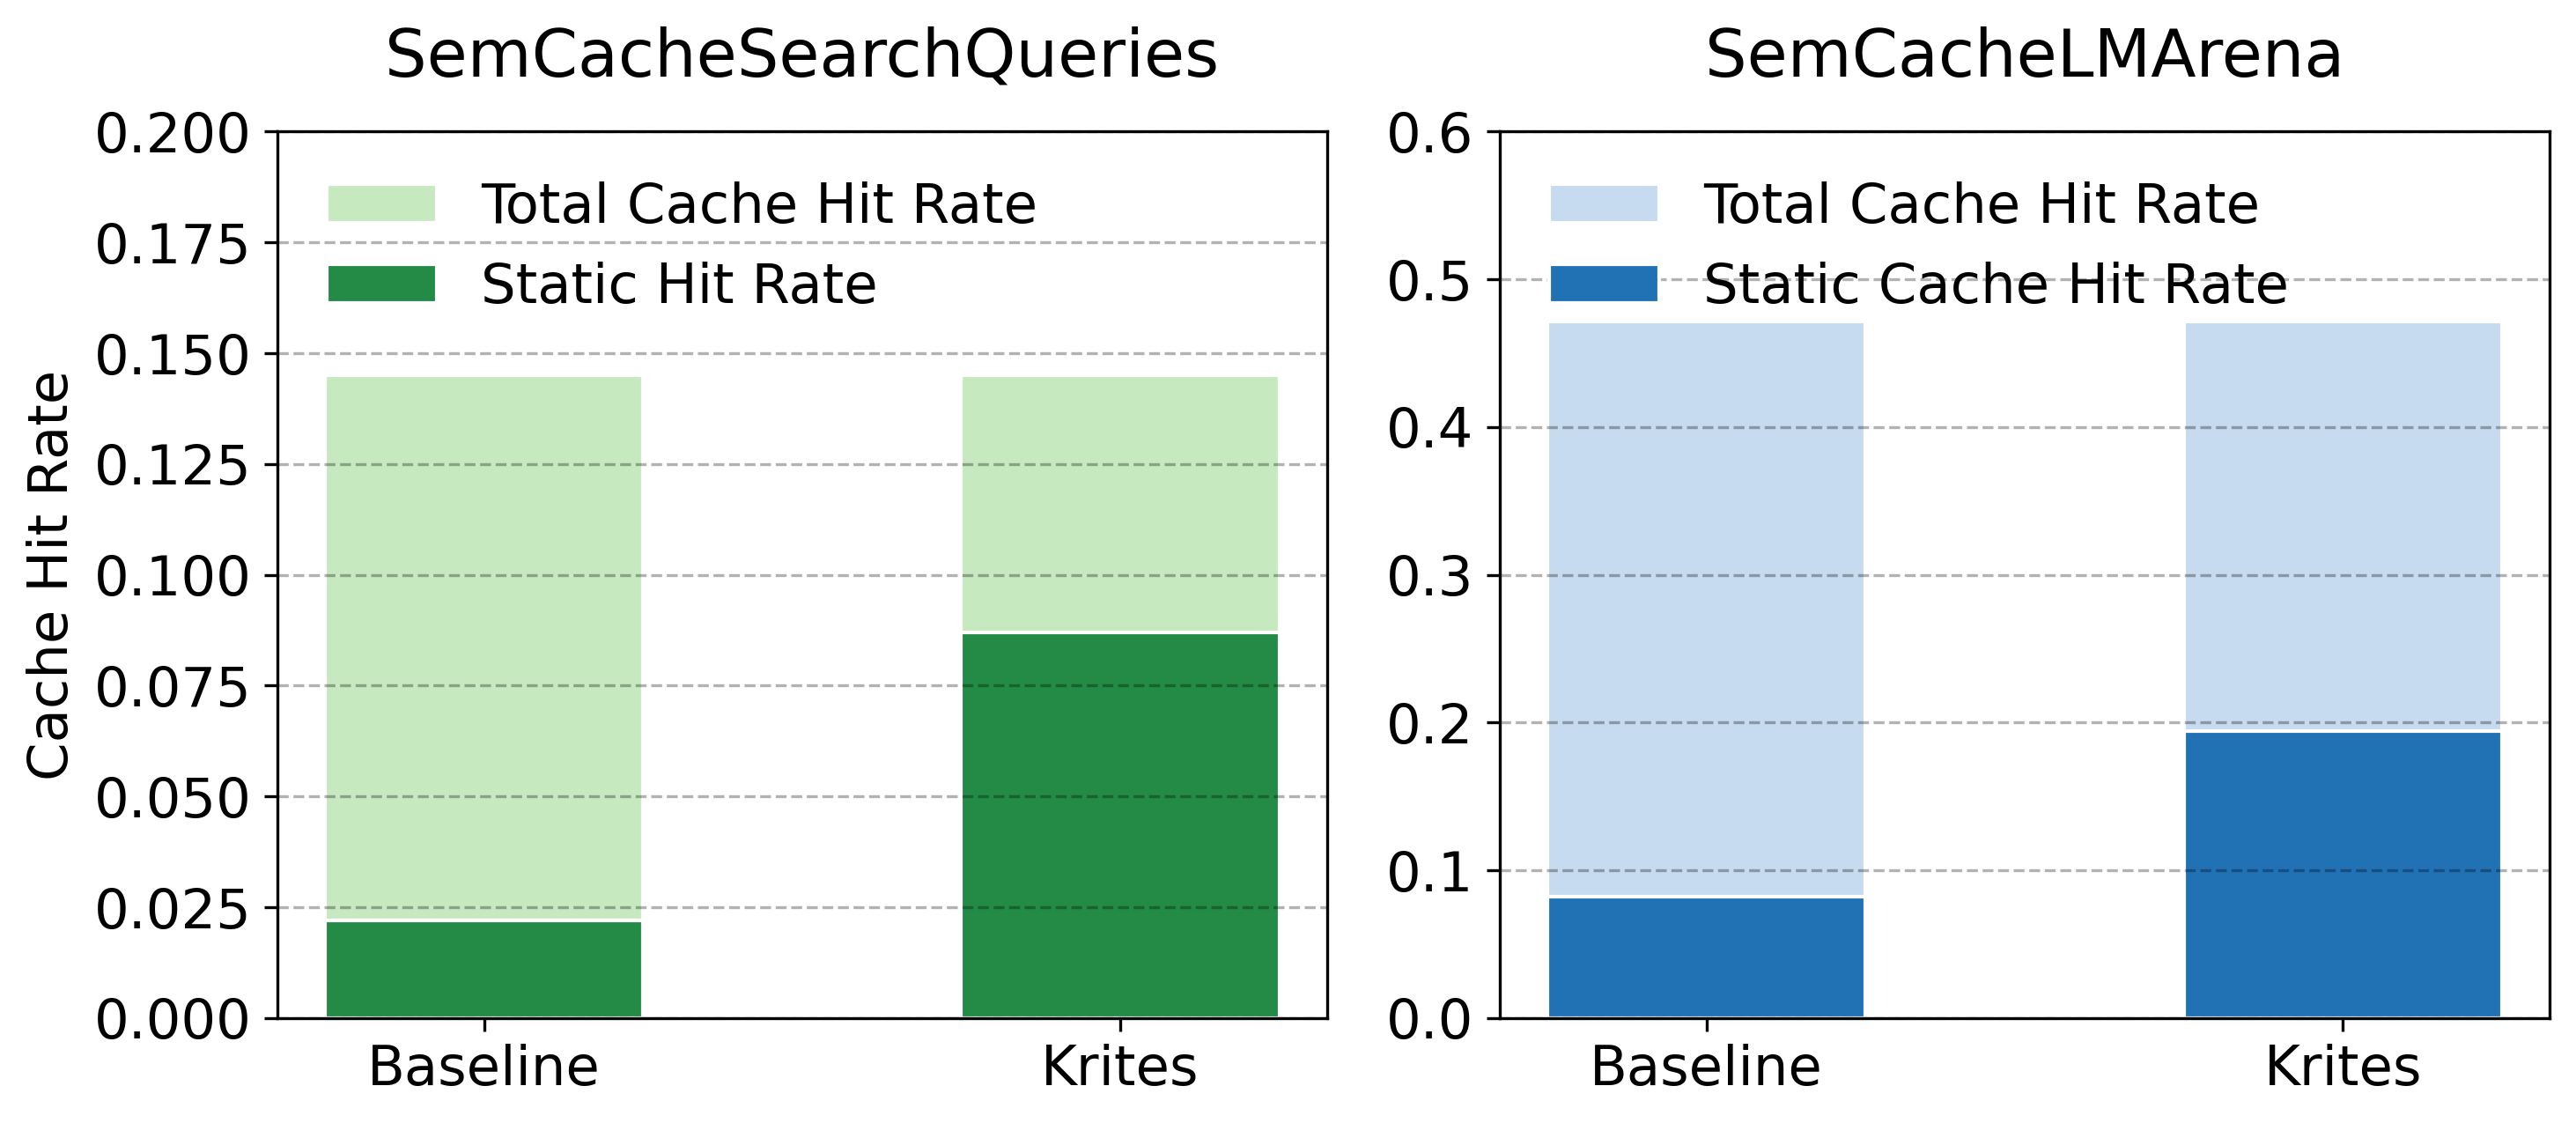Click the light blue segment of the Krites bar
The height and width of the screenshot is (1123, 2576).
click(2343, 526)
